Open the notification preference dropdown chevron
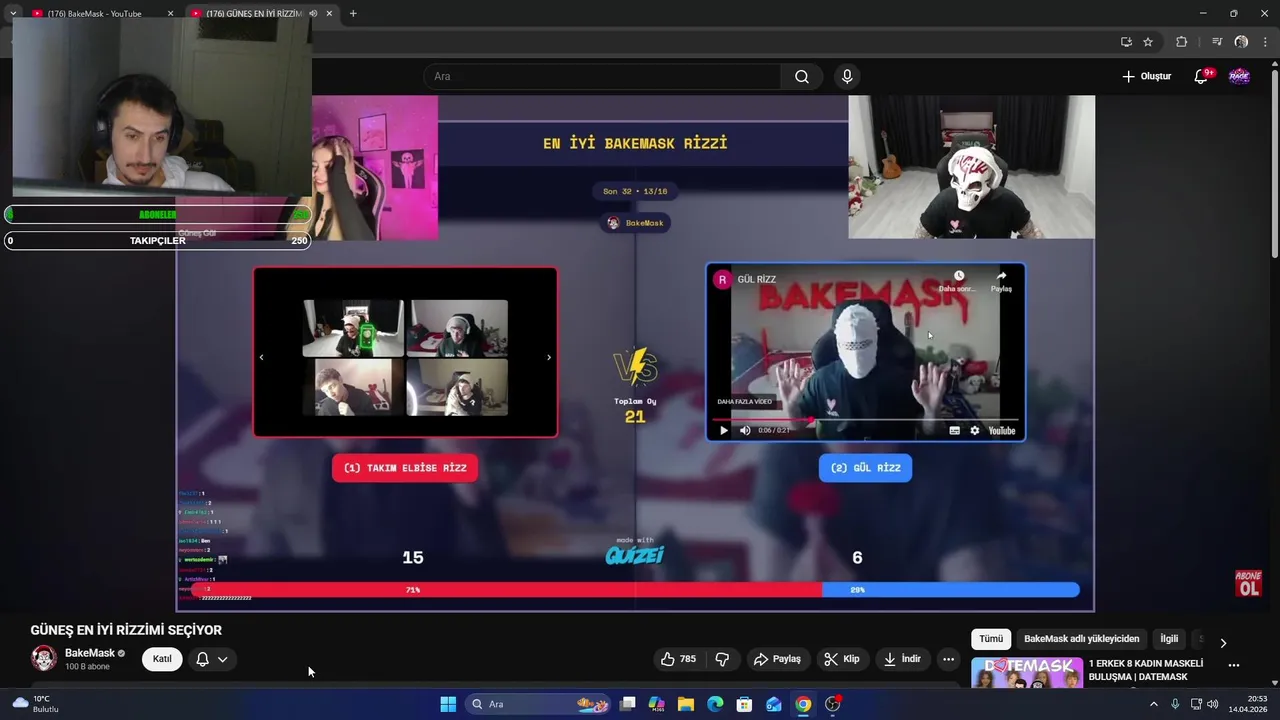The width and height of the screenshot is (1280, 720). click(223, 659)
